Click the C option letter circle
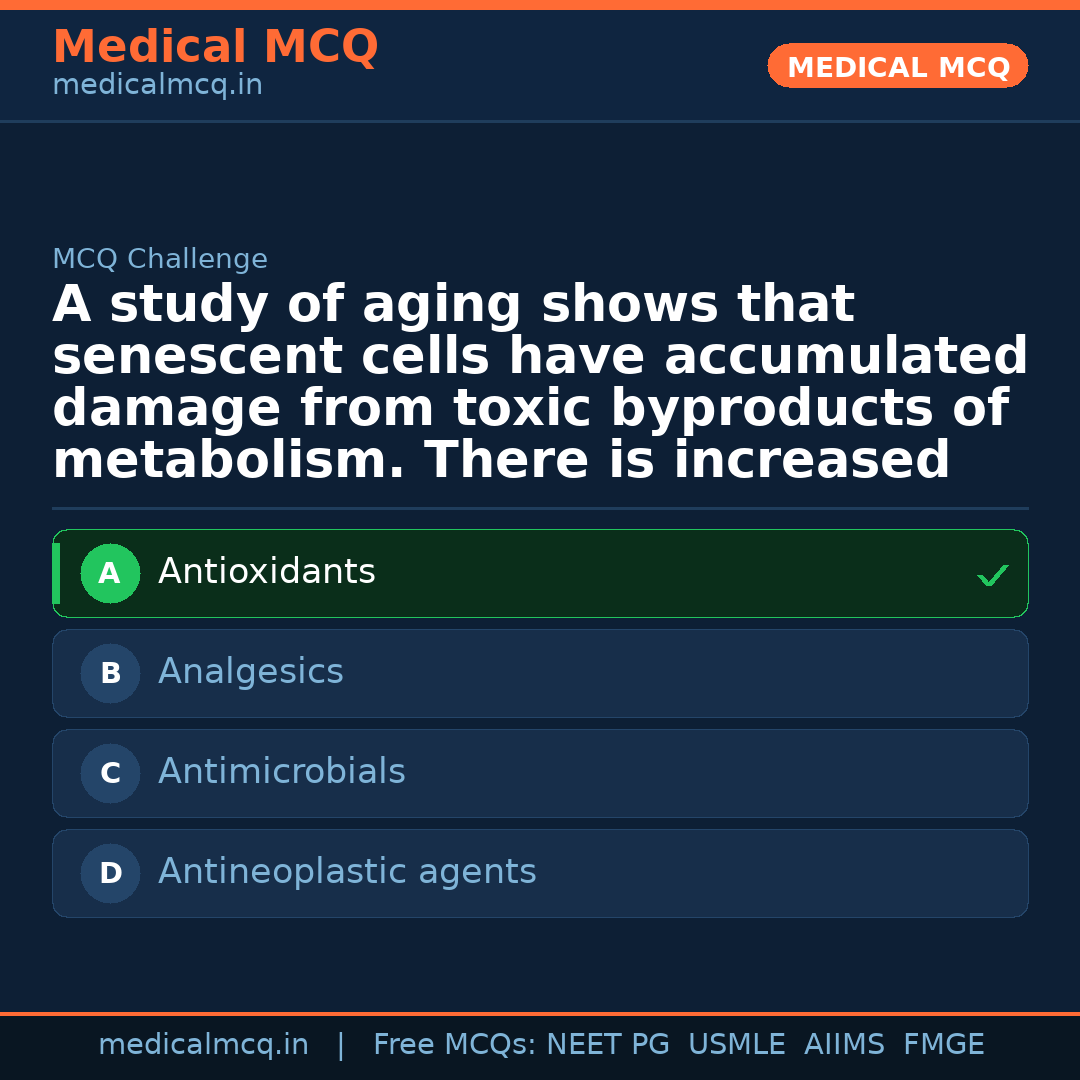 [x=110, y=774]
